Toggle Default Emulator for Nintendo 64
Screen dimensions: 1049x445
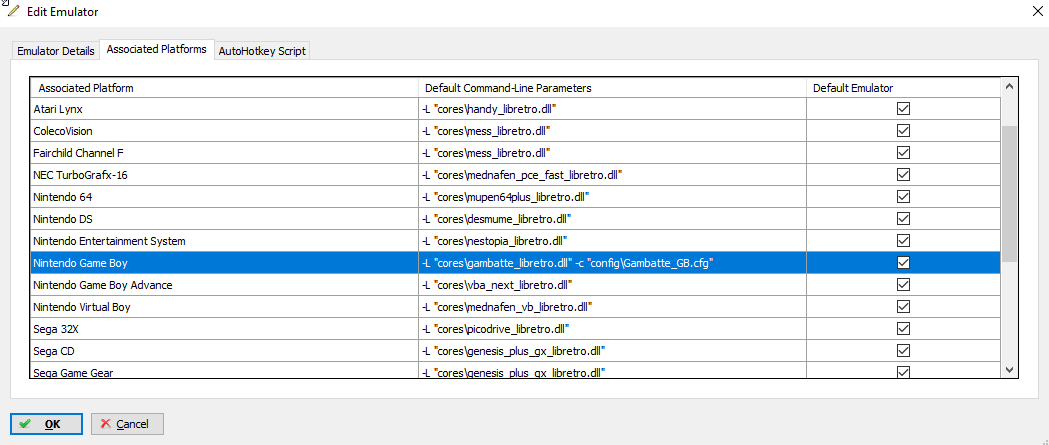tap(903, 197)
